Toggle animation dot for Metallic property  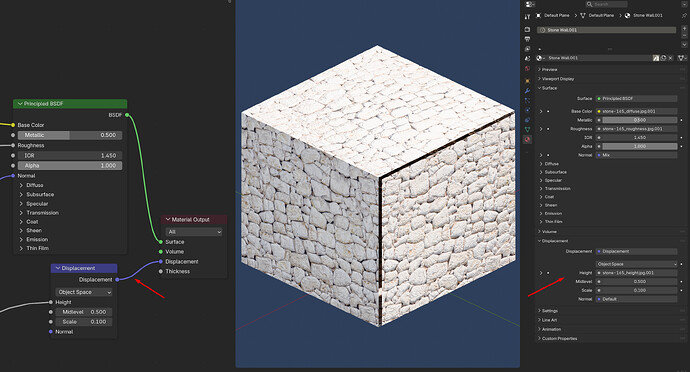[682, 120]
